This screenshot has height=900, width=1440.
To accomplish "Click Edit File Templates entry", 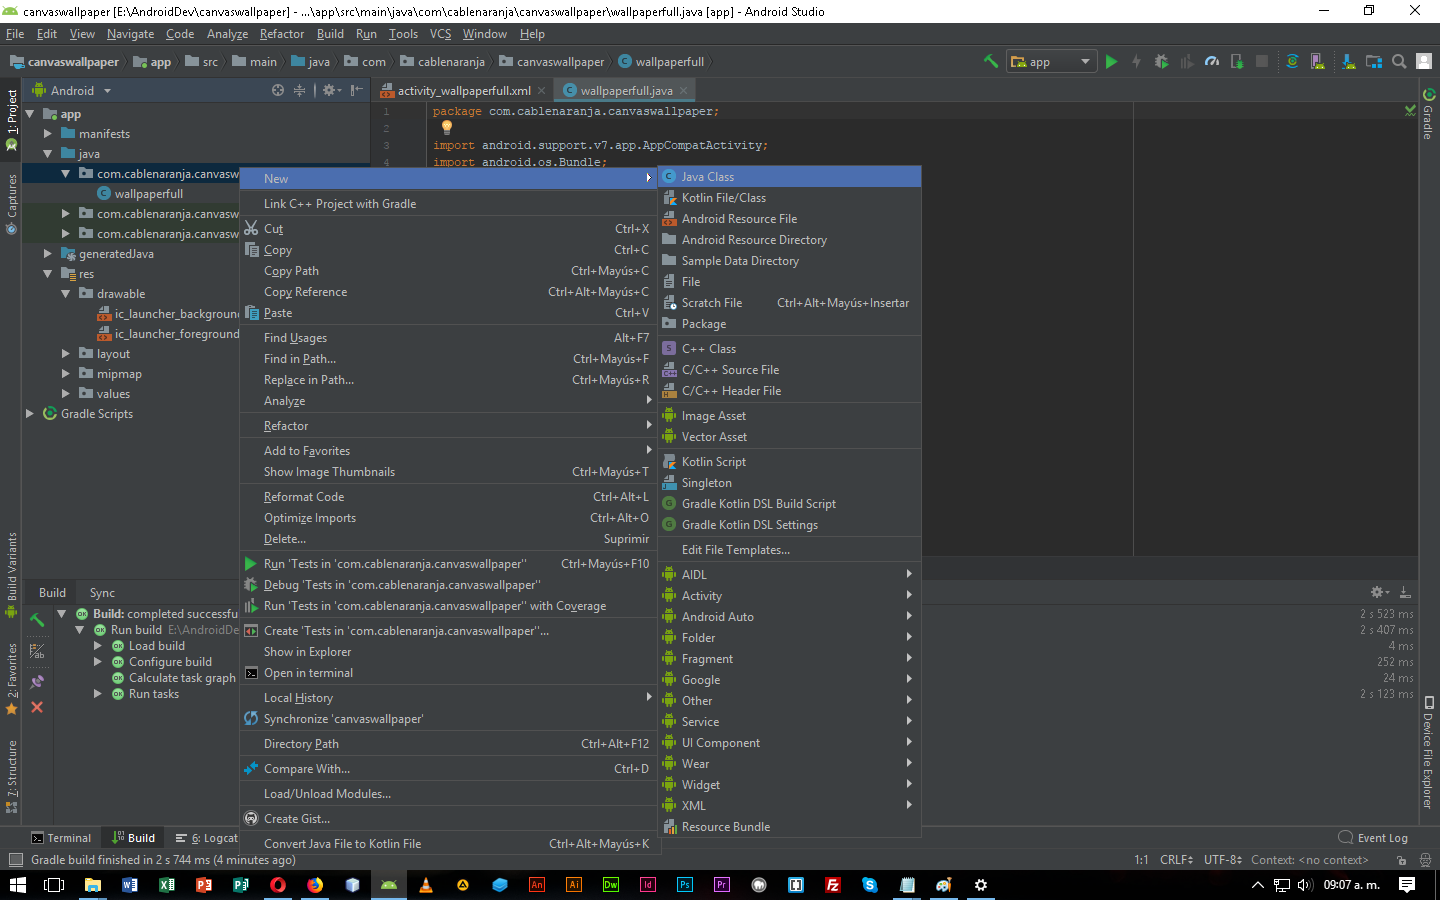I will coord(789,550).
